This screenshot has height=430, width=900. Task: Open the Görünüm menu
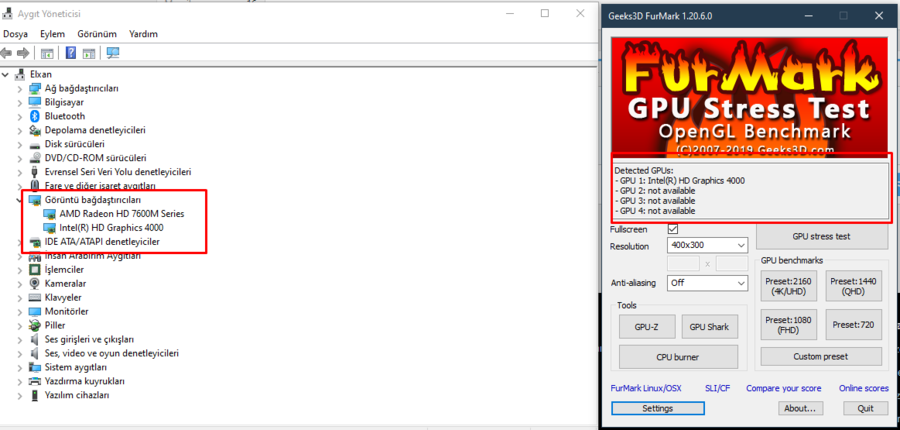97,34
